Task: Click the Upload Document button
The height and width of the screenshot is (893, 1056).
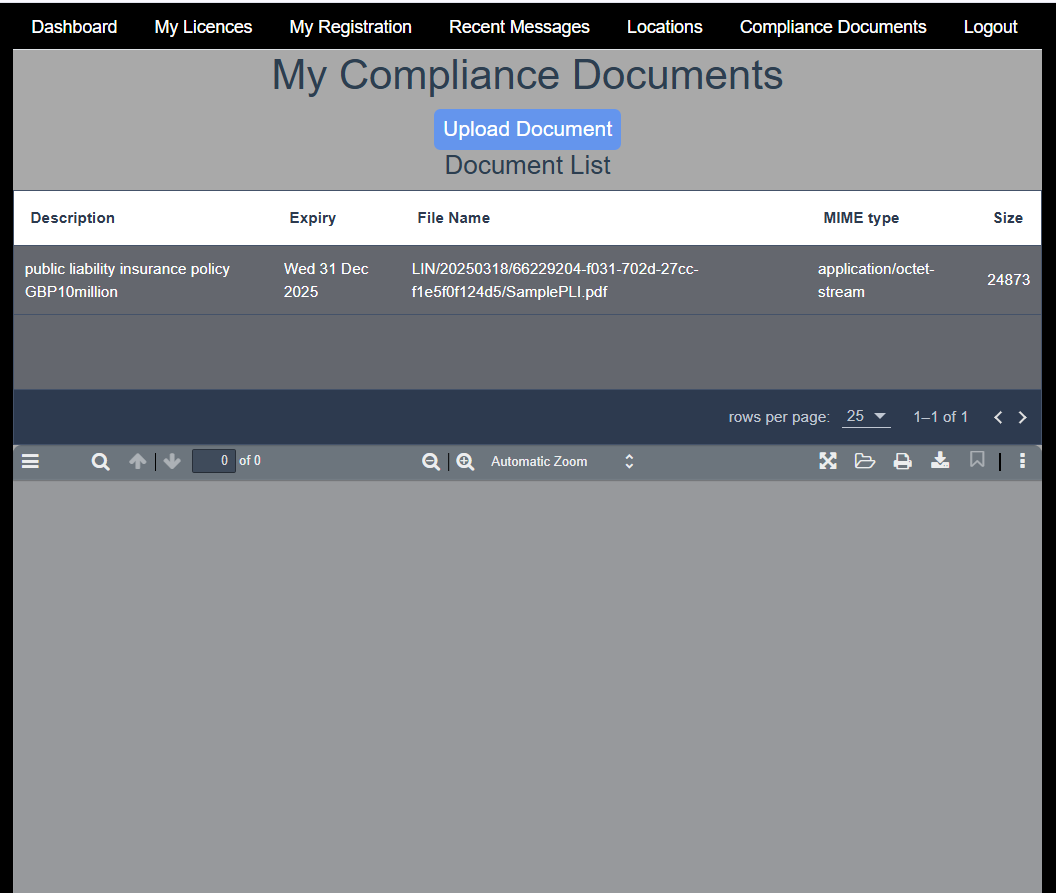Action: tap(527, 129)
